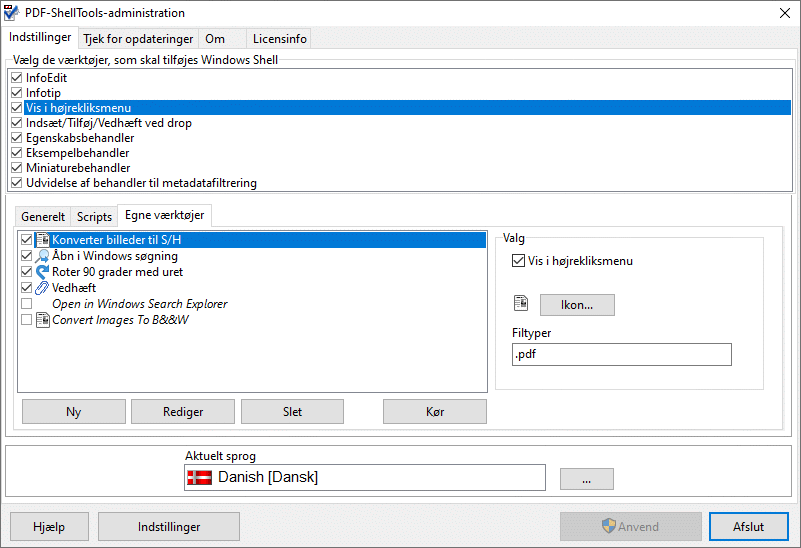Click the bottom Indstillinger button

click(x=169, y=527)
